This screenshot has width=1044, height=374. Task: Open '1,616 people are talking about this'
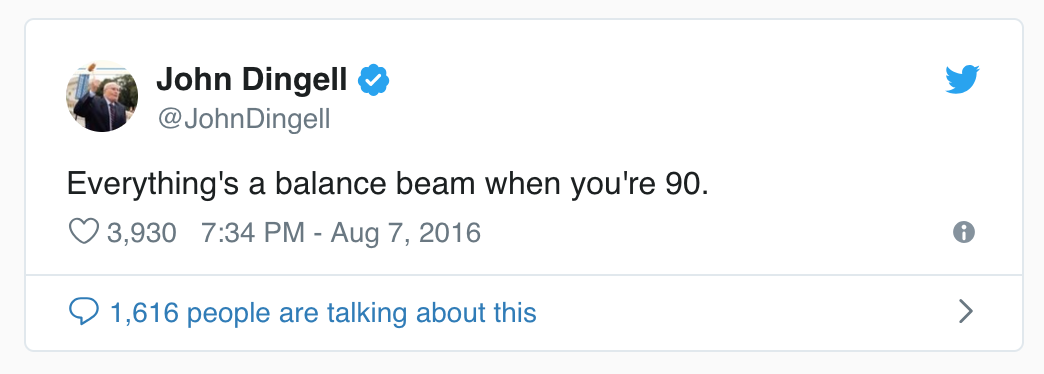point(323,313)
